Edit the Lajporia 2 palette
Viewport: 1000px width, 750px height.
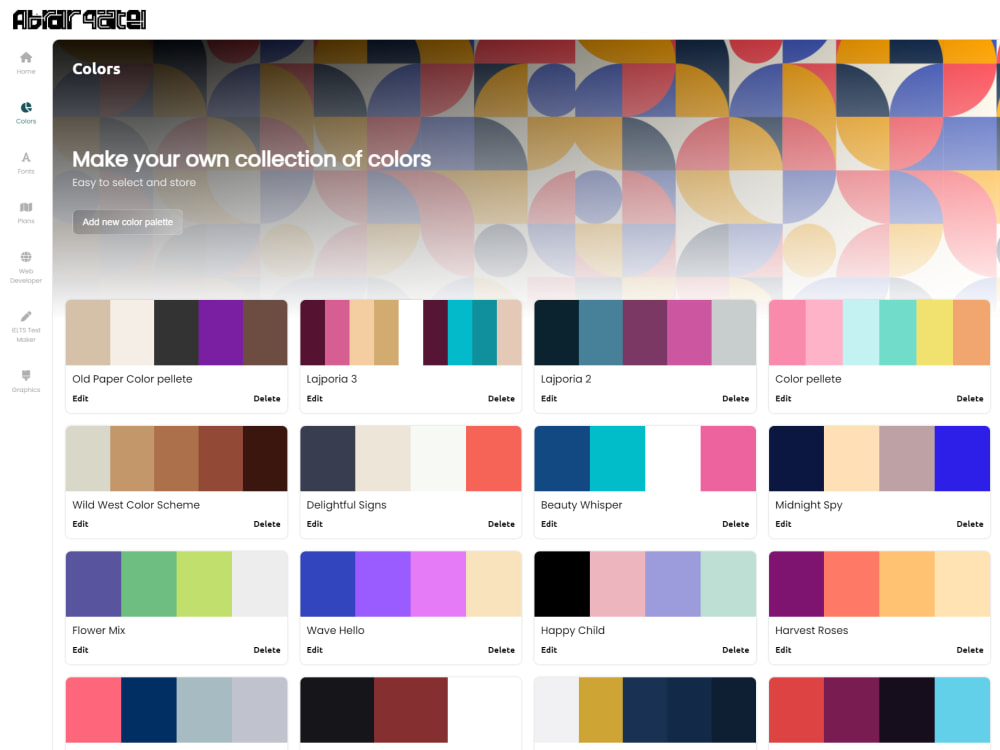[x=549, y=399]
